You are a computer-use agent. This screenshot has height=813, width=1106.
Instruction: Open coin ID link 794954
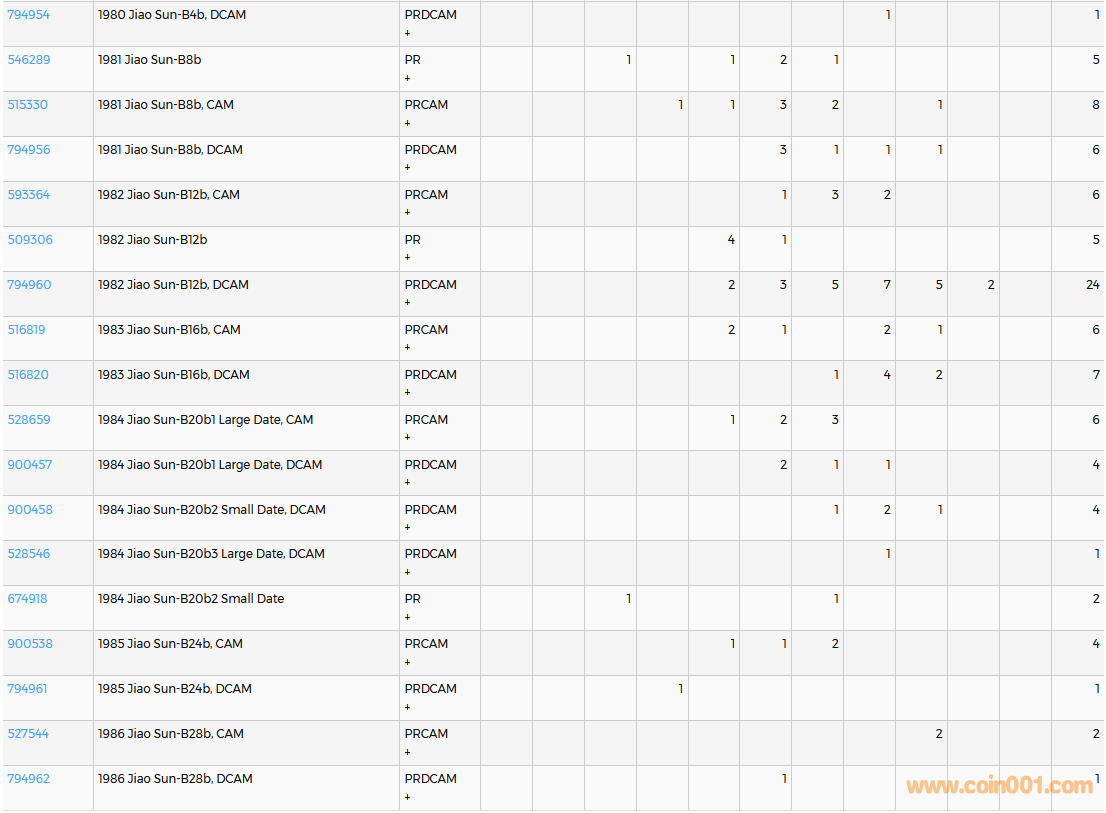click(x=28, y=15)
